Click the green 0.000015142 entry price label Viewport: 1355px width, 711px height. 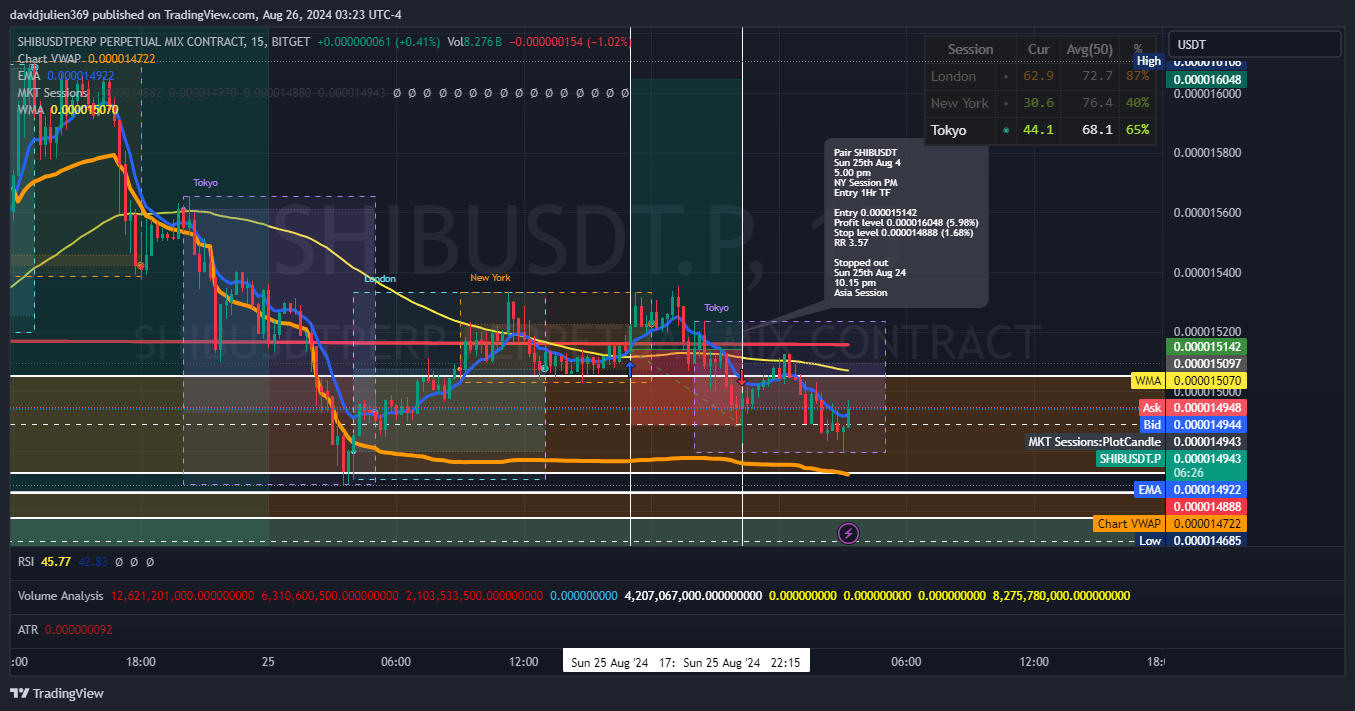click(x=1207, y=346)
